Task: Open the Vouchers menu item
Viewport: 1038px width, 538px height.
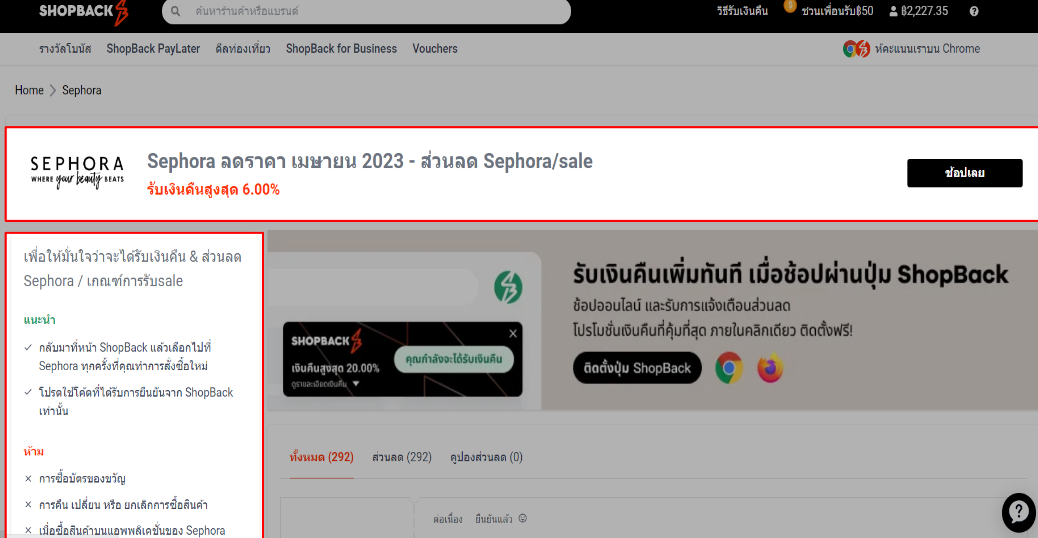Action: pyautogui.click(x=434, y=49)
